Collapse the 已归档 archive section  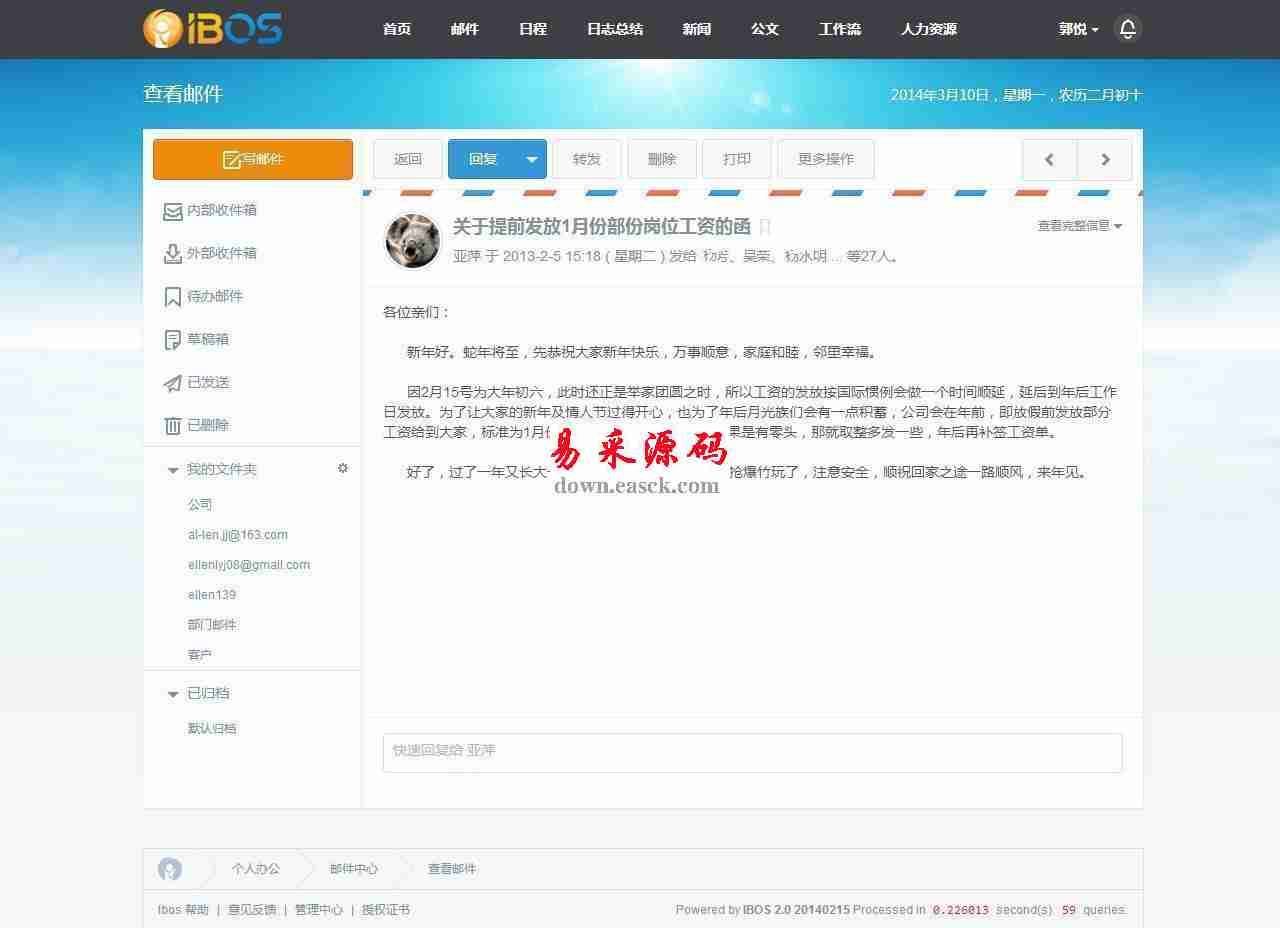(x=173, y=694)
